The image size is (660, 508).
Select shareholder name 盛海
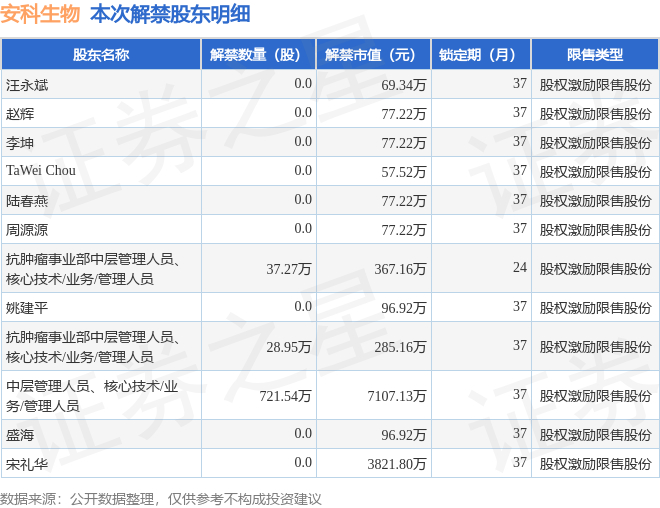coord(20,435)
